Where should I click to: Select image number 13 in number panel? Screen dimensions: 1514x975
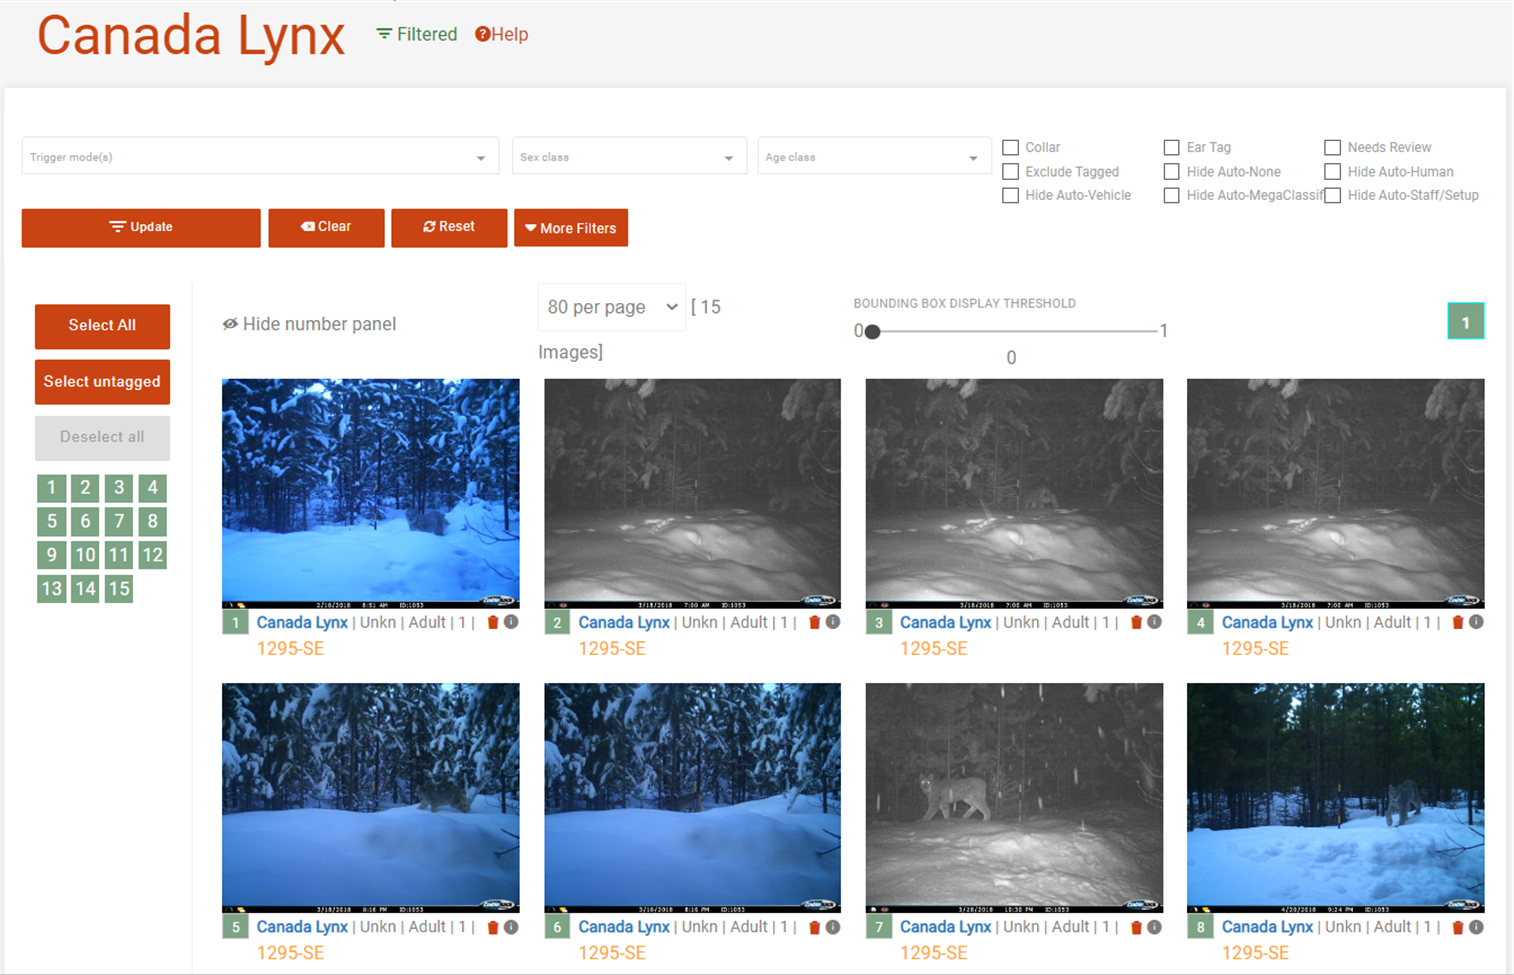(52, 589)
